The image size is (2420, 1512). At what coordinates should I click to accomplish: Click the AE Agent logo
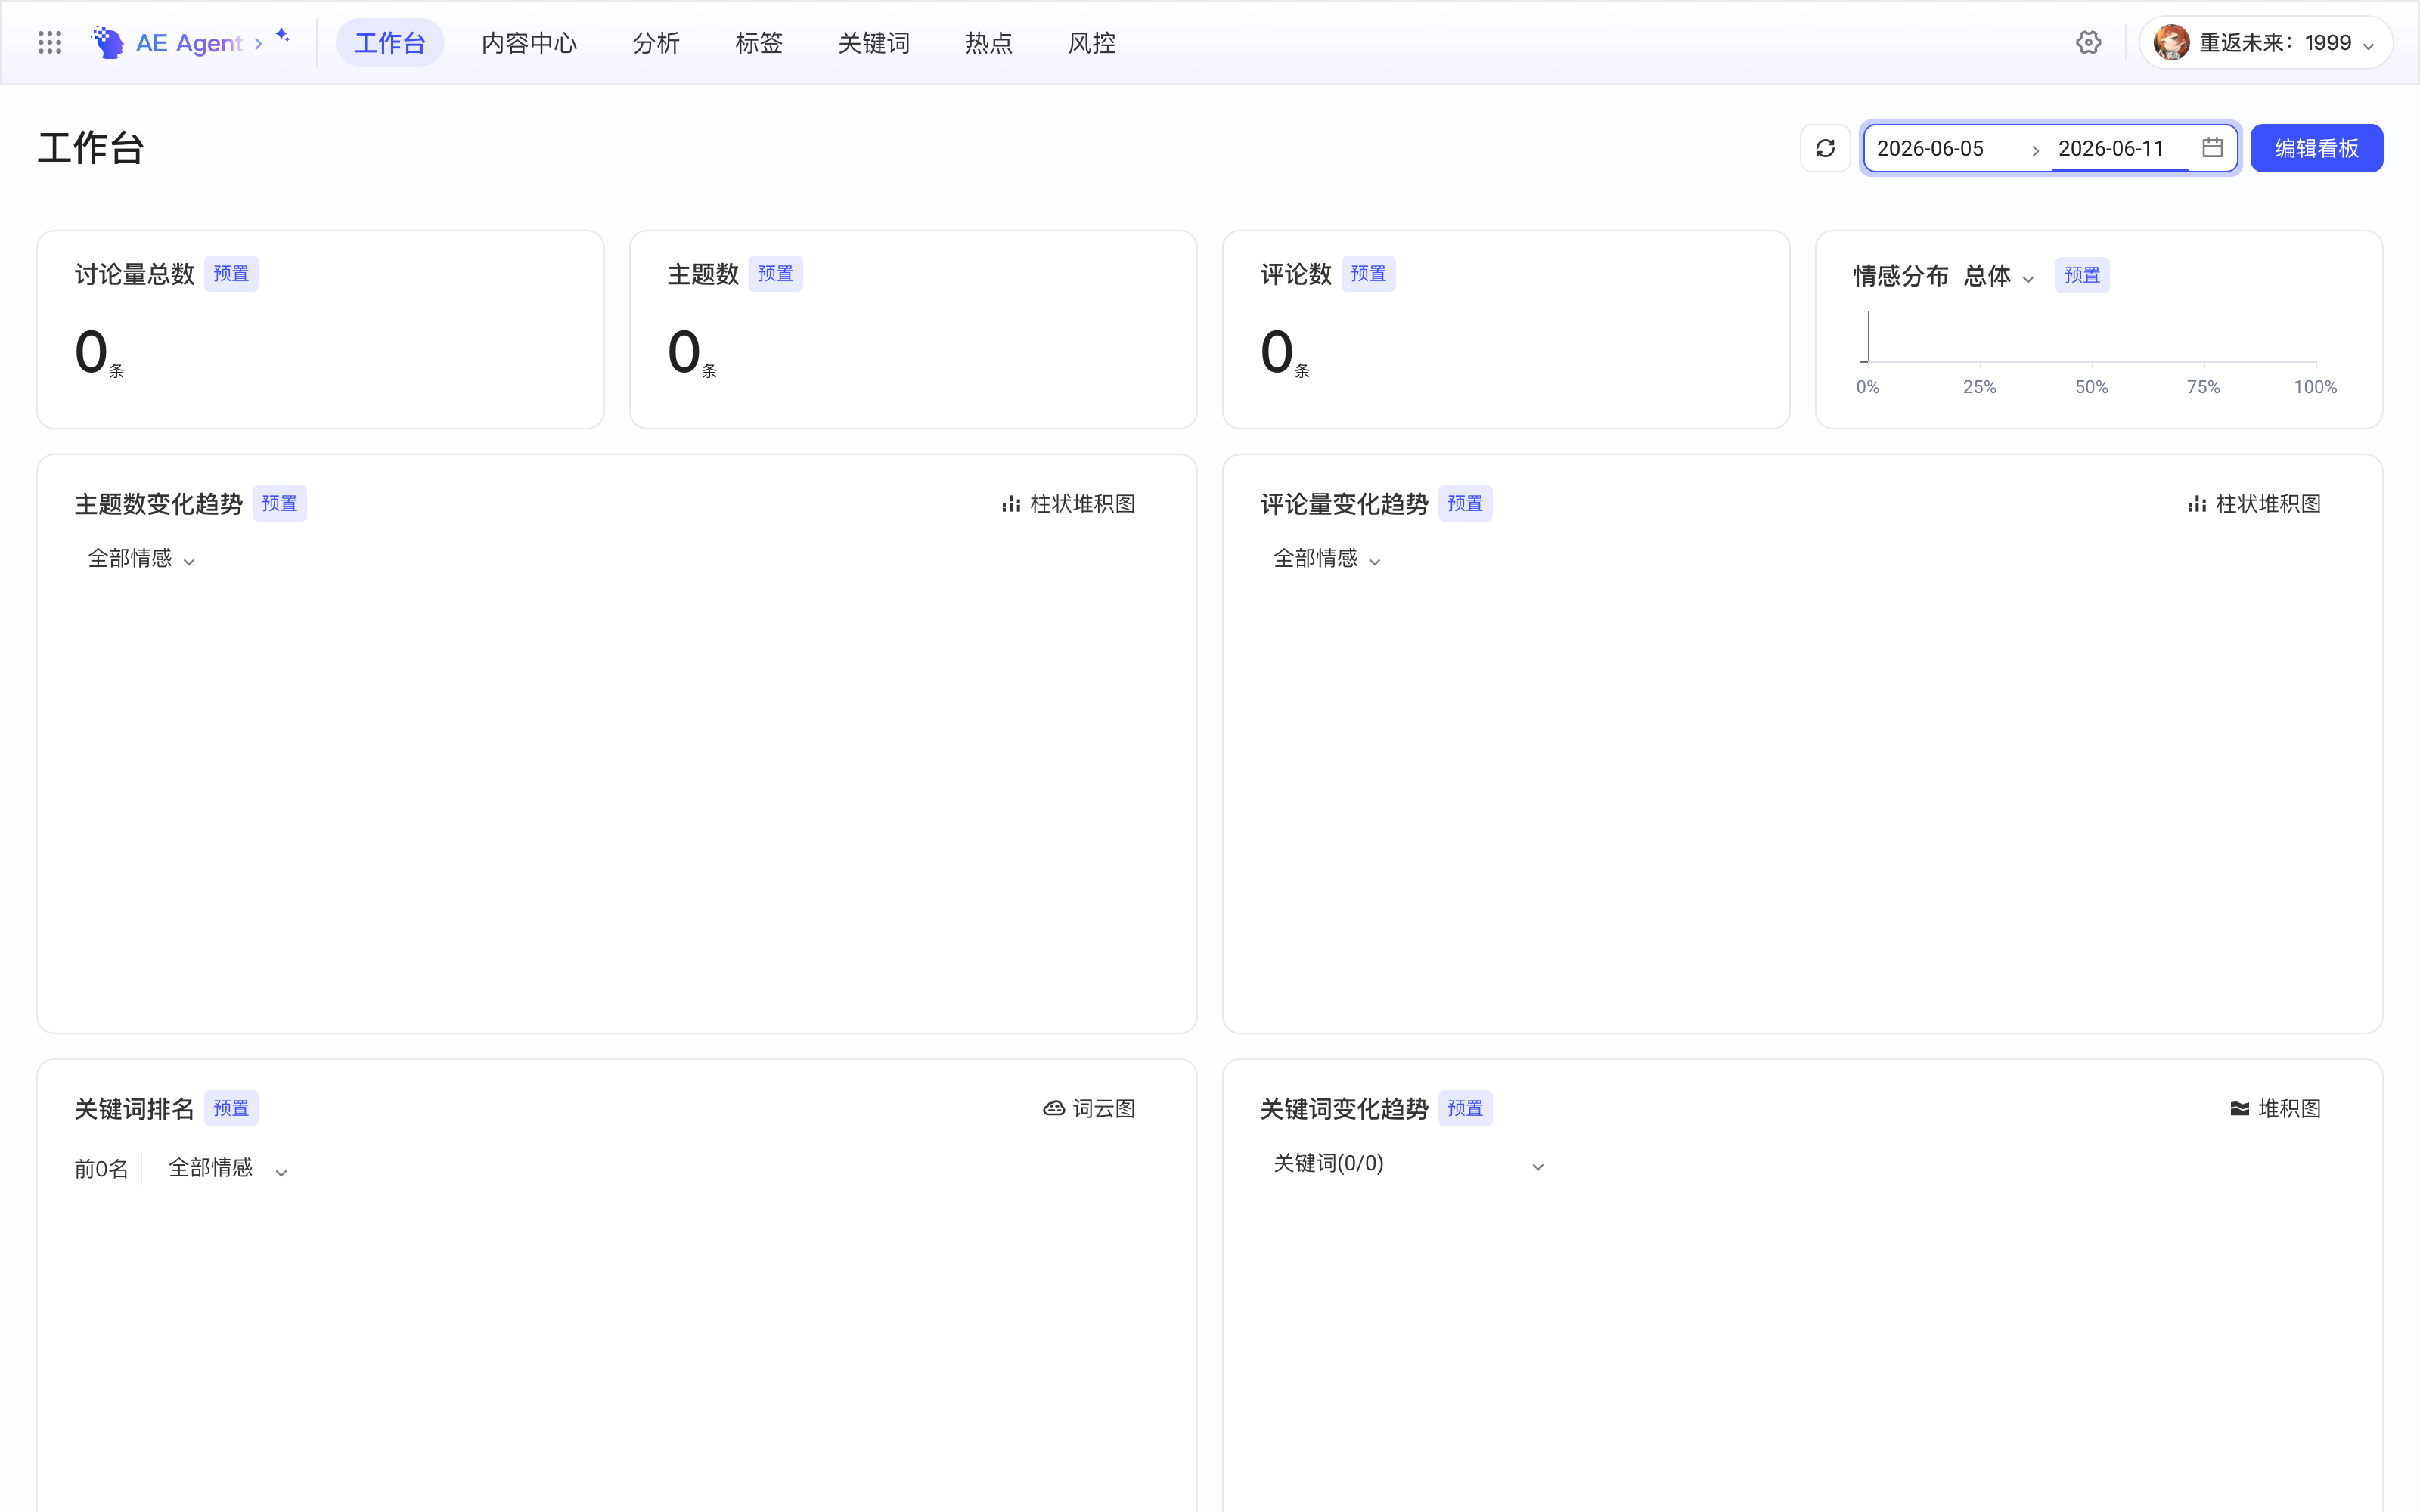pyautogui.click(x=107, y=42)
